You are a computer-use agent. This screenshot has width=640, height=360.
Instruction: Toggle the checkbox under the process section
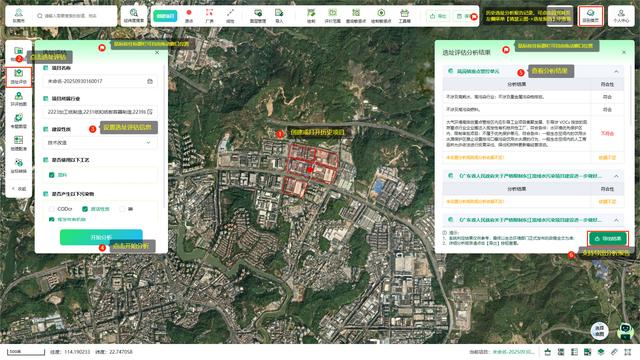click(51, 175)
